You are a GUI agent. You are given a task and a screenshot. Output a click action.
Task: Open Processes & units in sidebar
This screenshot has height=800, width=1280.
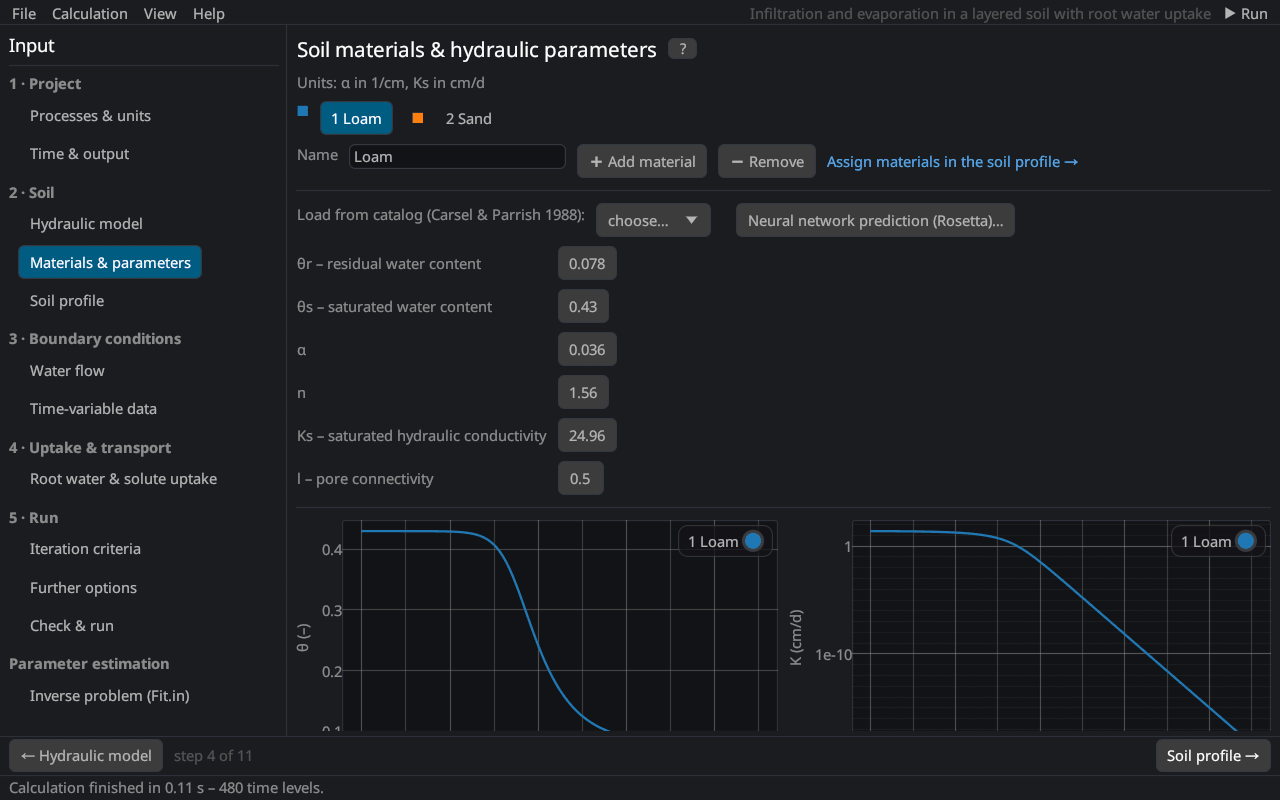90,115
